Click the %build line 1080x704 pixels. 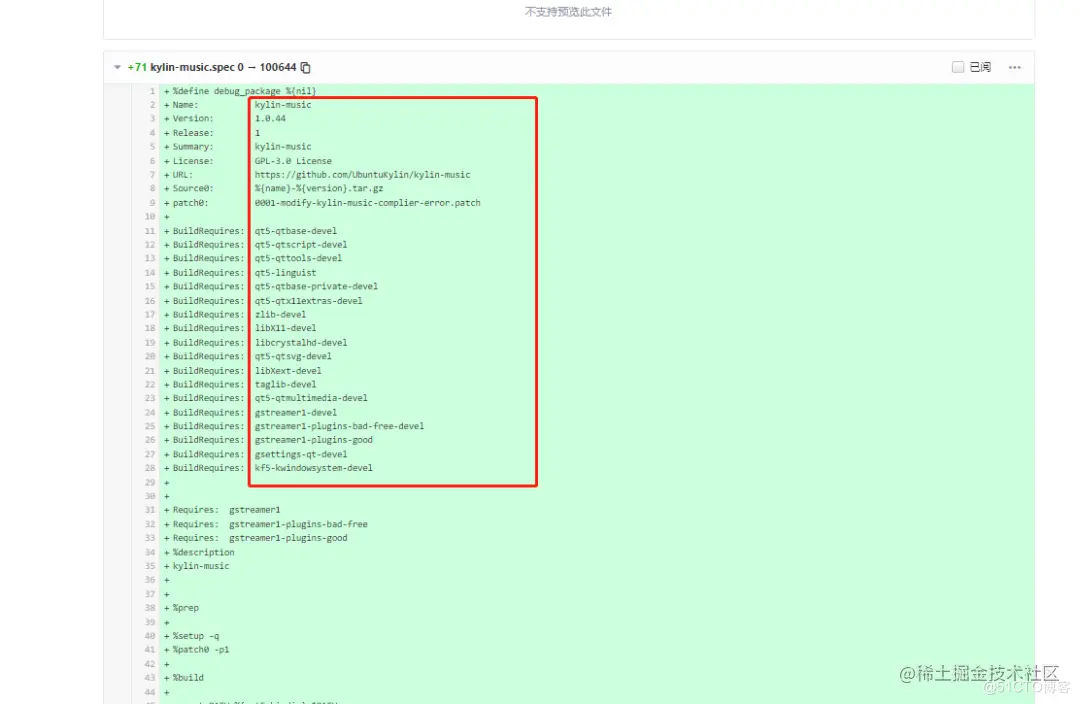coord(184,678)
